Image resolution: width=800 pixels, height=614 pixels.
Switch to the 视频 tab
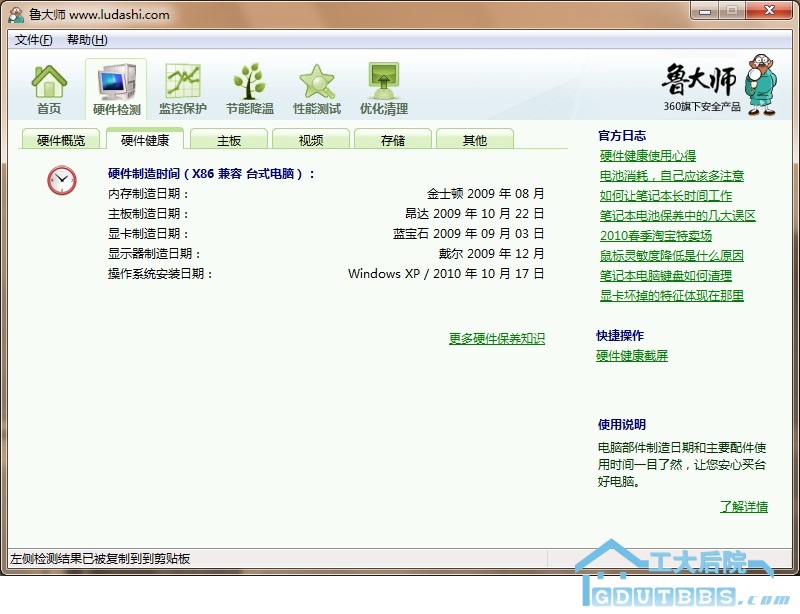click(311, 140)
